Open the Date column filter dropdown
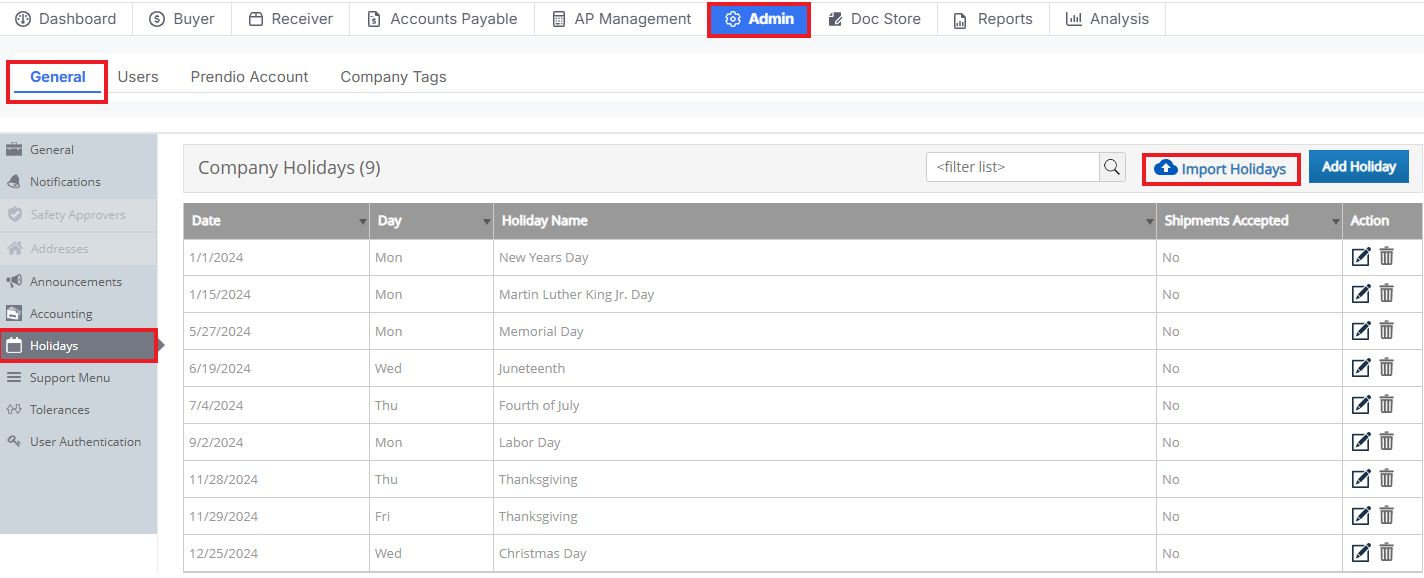The height and width of the screenshot is (578, 1424). click(x=362, y=222)
